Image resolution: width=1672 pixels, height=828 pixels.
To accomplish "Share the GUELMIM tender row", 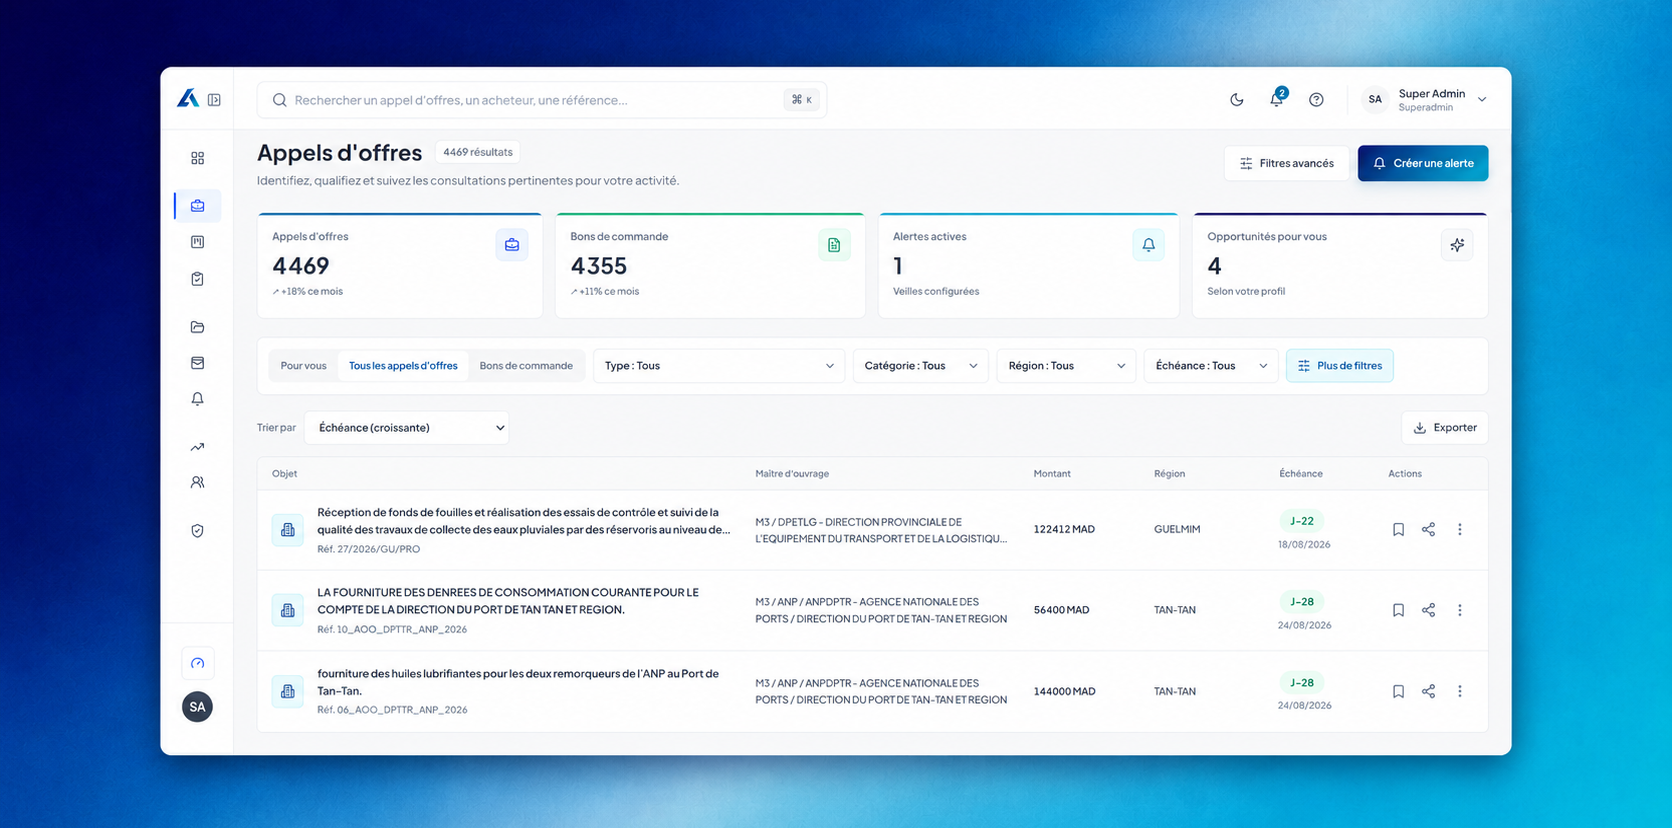I will pyautogui.click(x=1428, y=530).
